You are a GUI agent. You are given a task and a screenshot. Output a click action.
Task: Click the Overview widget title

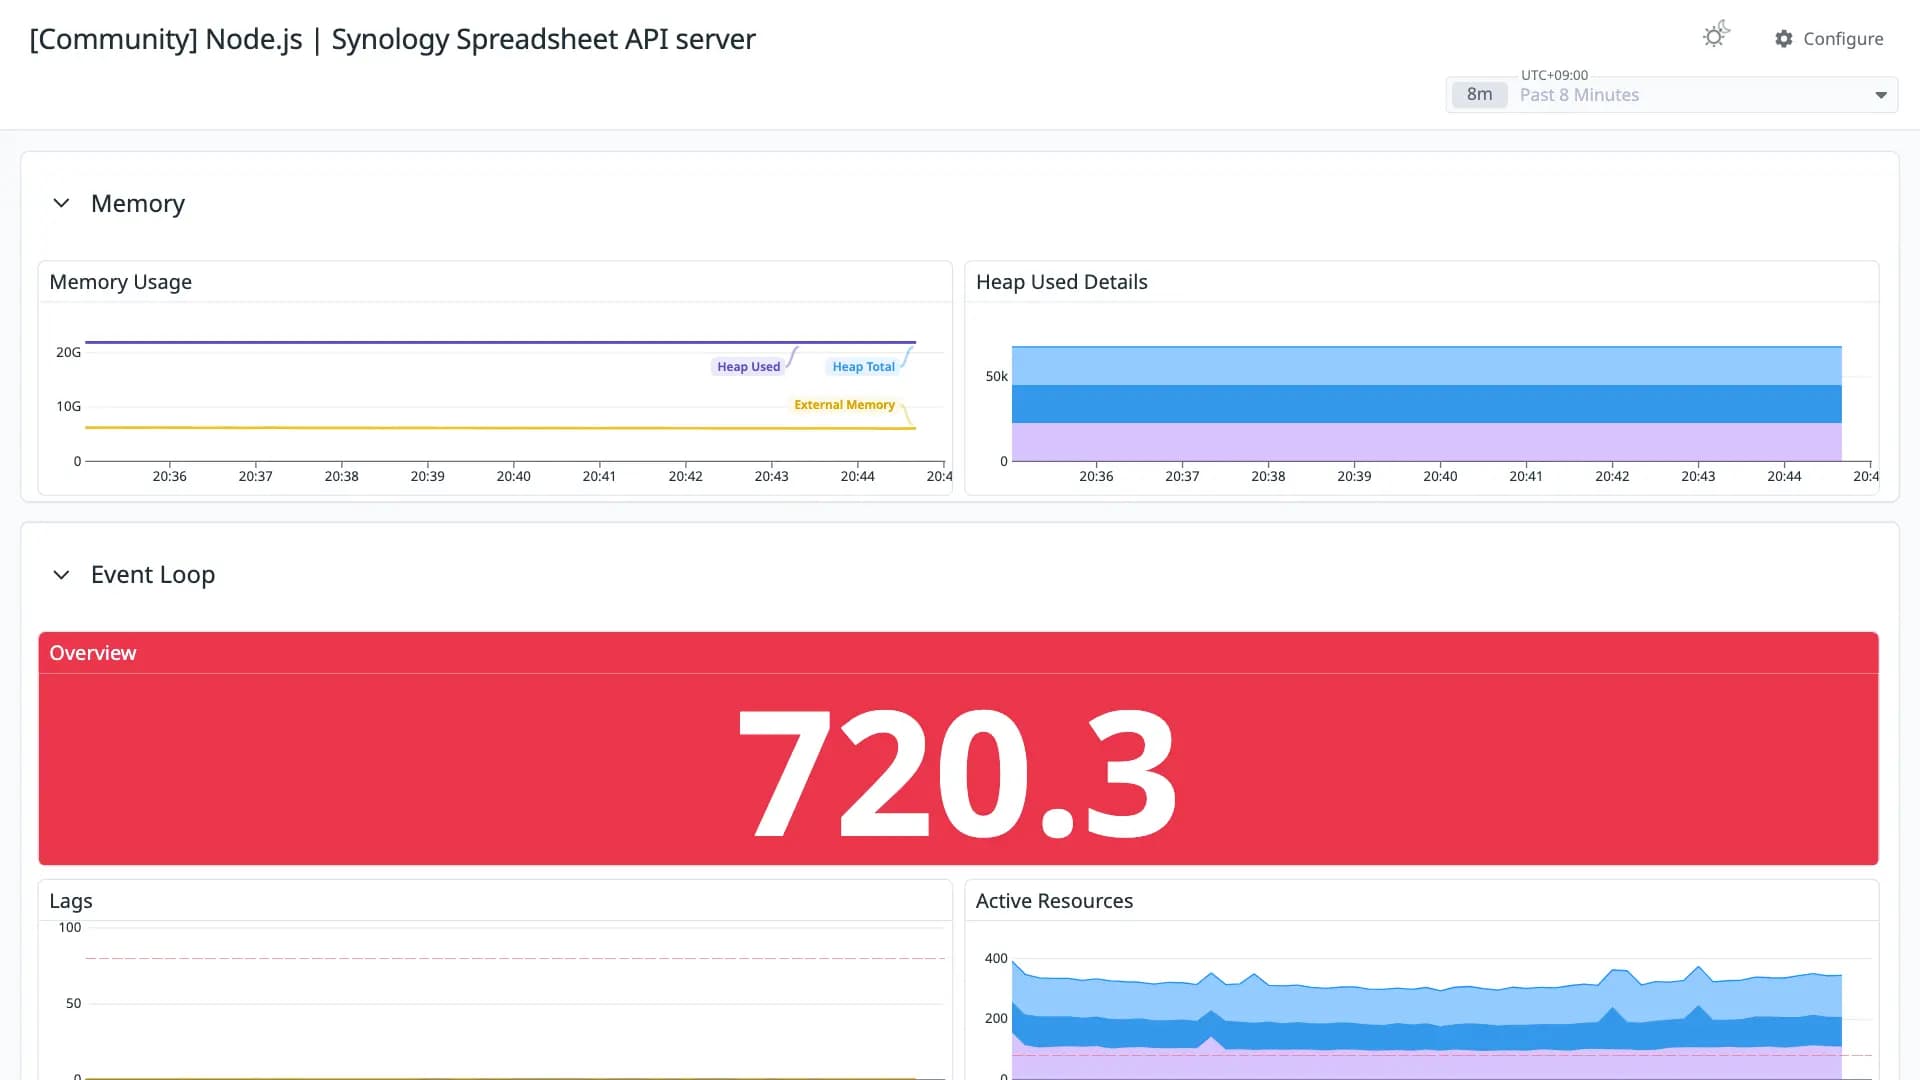[93, 653]
